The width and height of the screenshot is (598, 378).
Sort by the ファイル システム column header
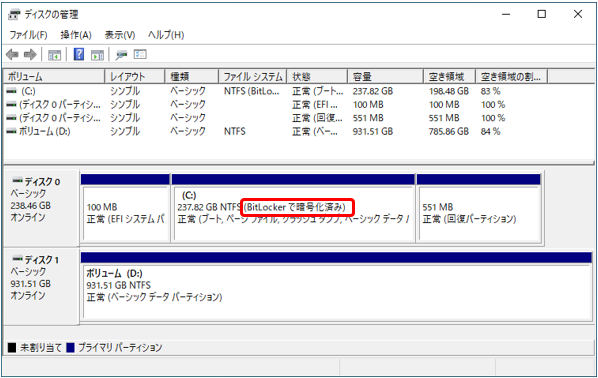coord(253,77)
